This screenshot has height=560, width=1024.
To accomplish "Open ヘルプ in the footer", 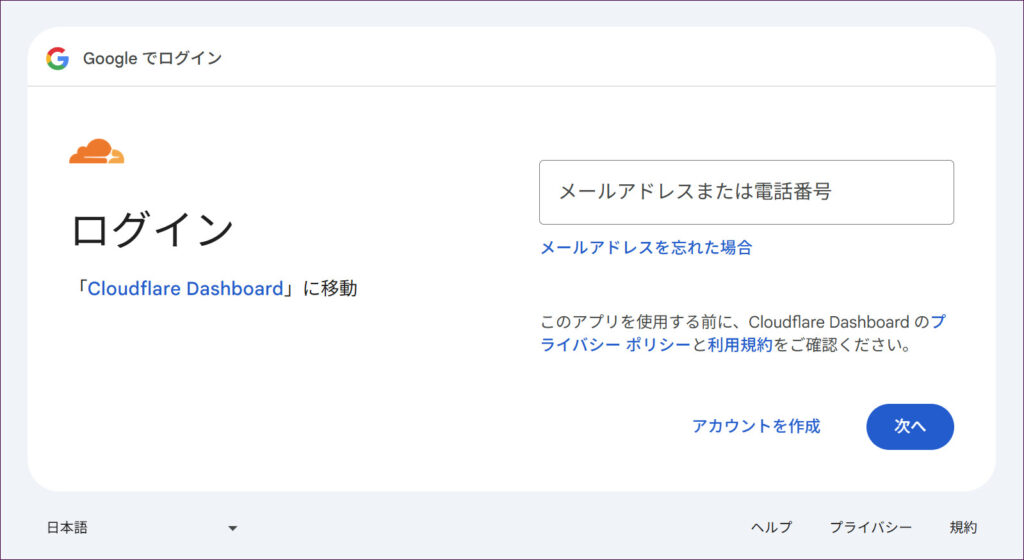I will click(x=771, y=528).
